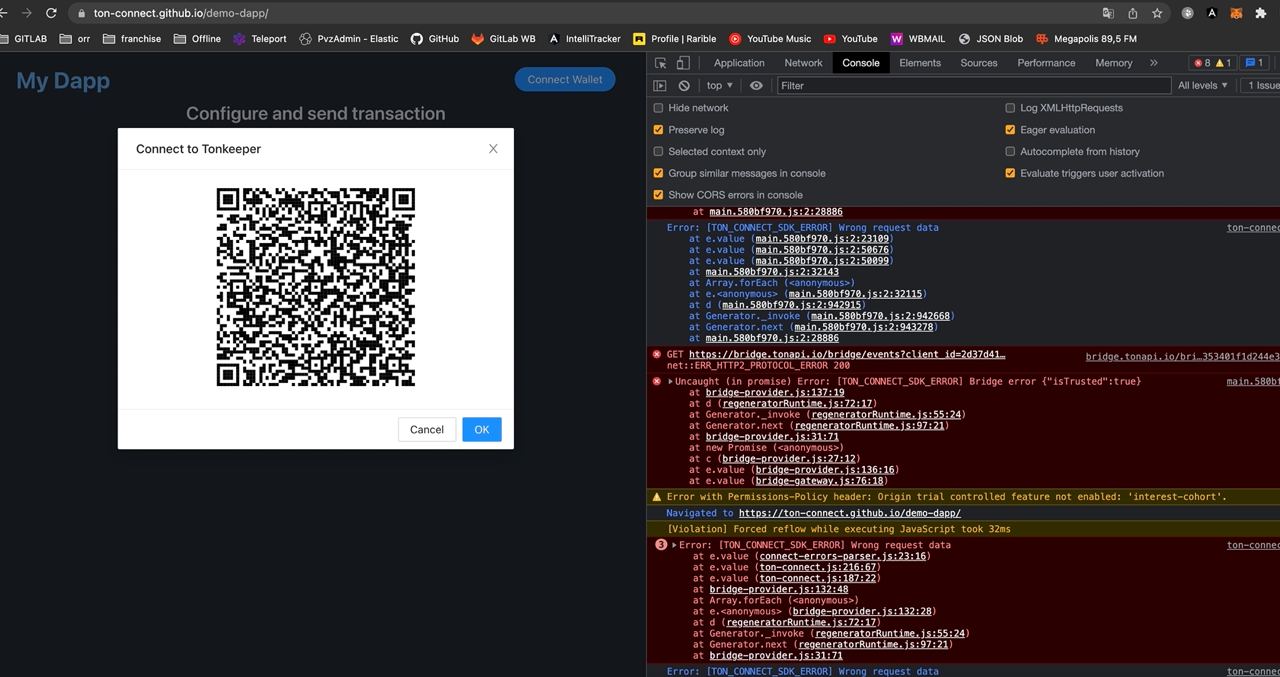The height and width of the screenshot is (677, 1280).
Task: Open the blue messages counter badge
Action: click(1256, 63)
